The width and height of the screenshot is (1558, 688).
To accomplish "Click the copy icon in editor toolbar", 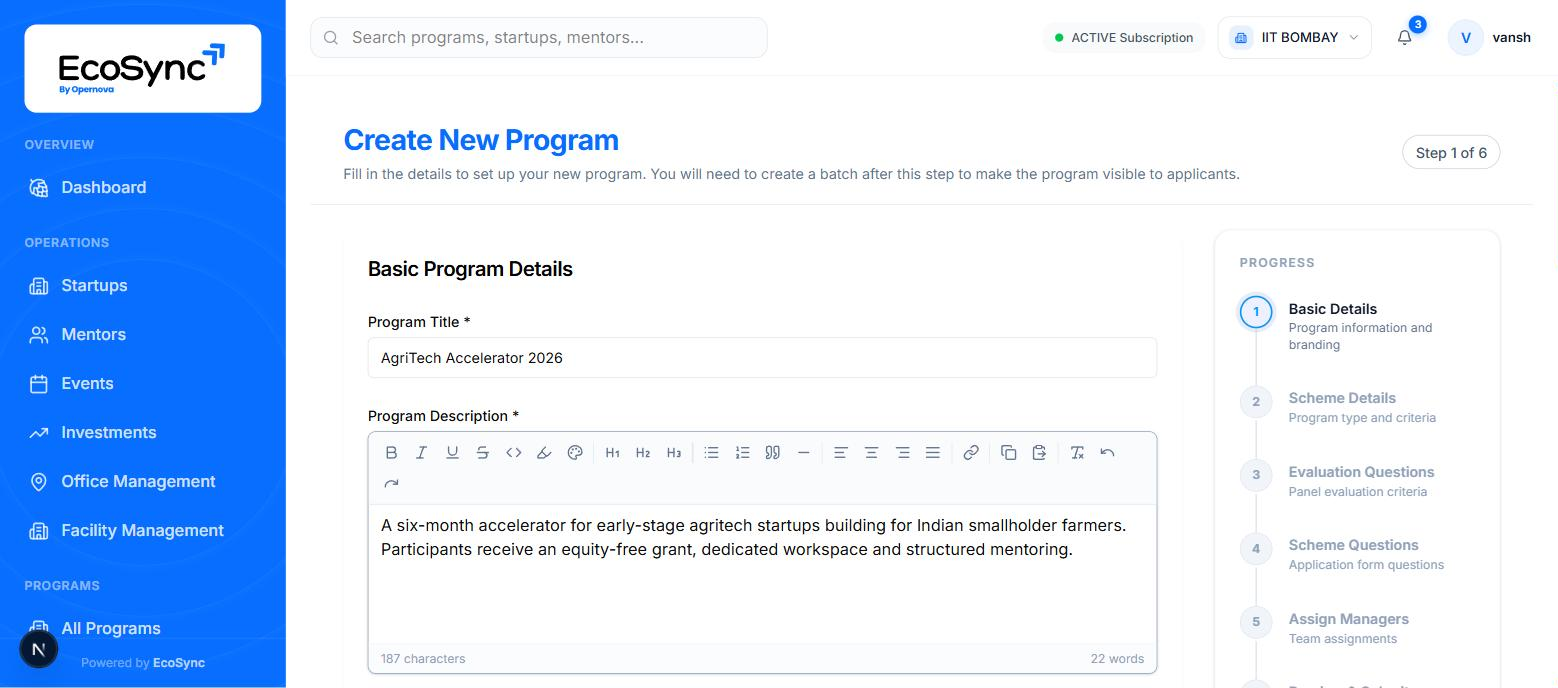I will (x=1008, y=453).
